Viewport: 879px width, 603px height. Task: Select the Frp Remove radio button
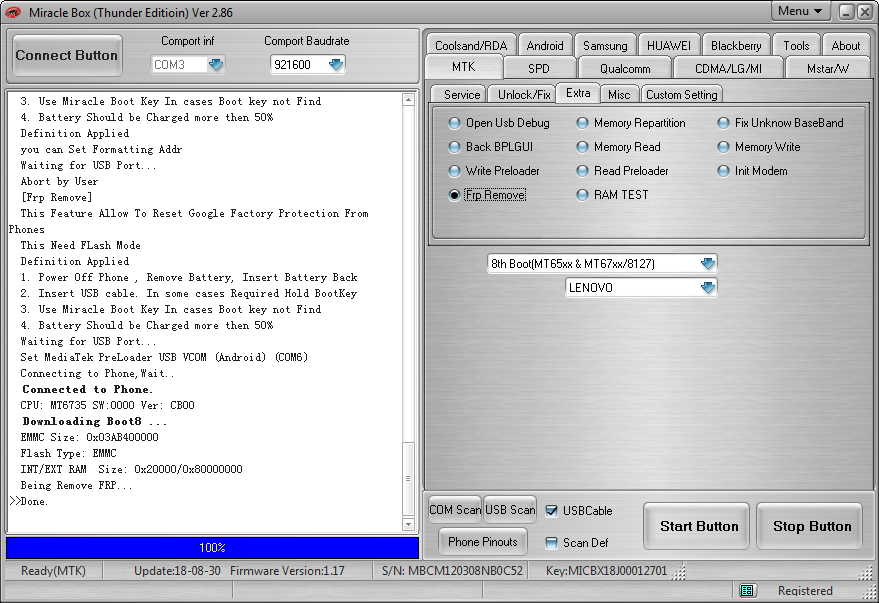454,195
